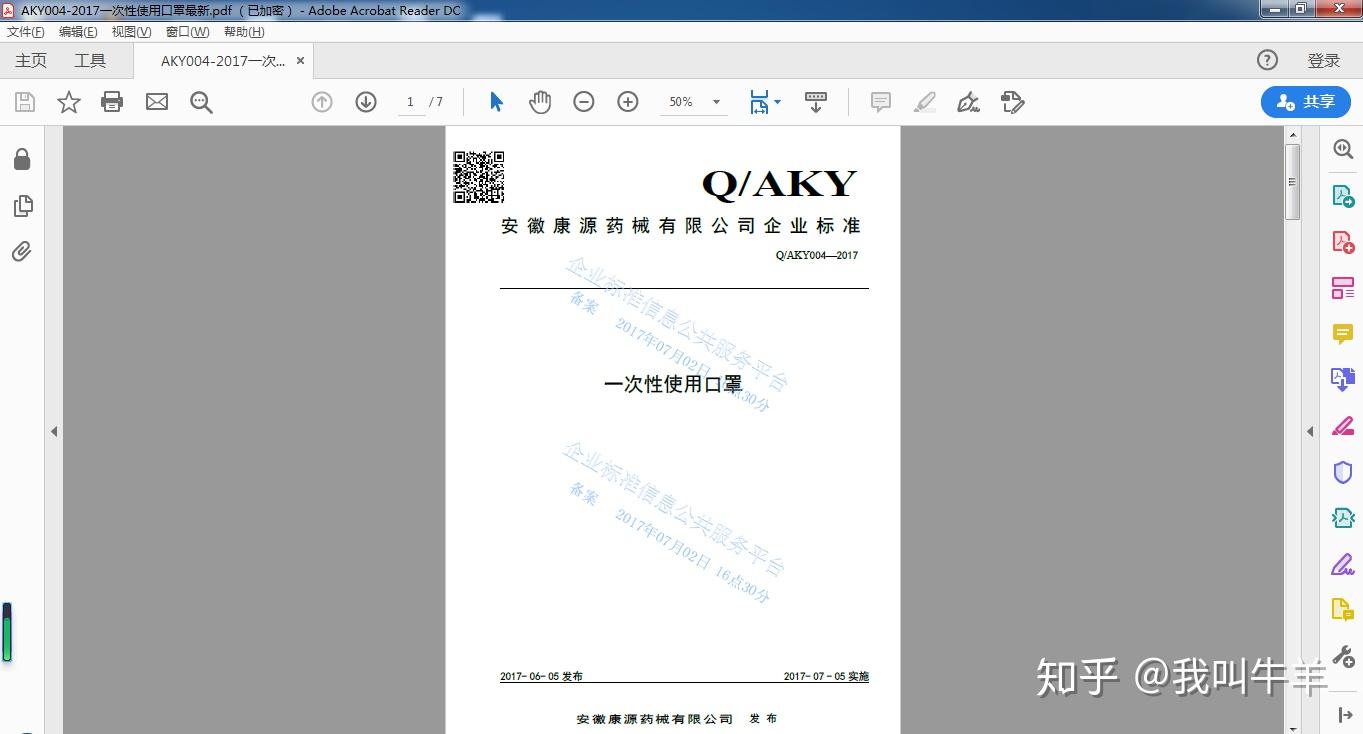Close the AKY004-2017 document tab

coord(300,61)
